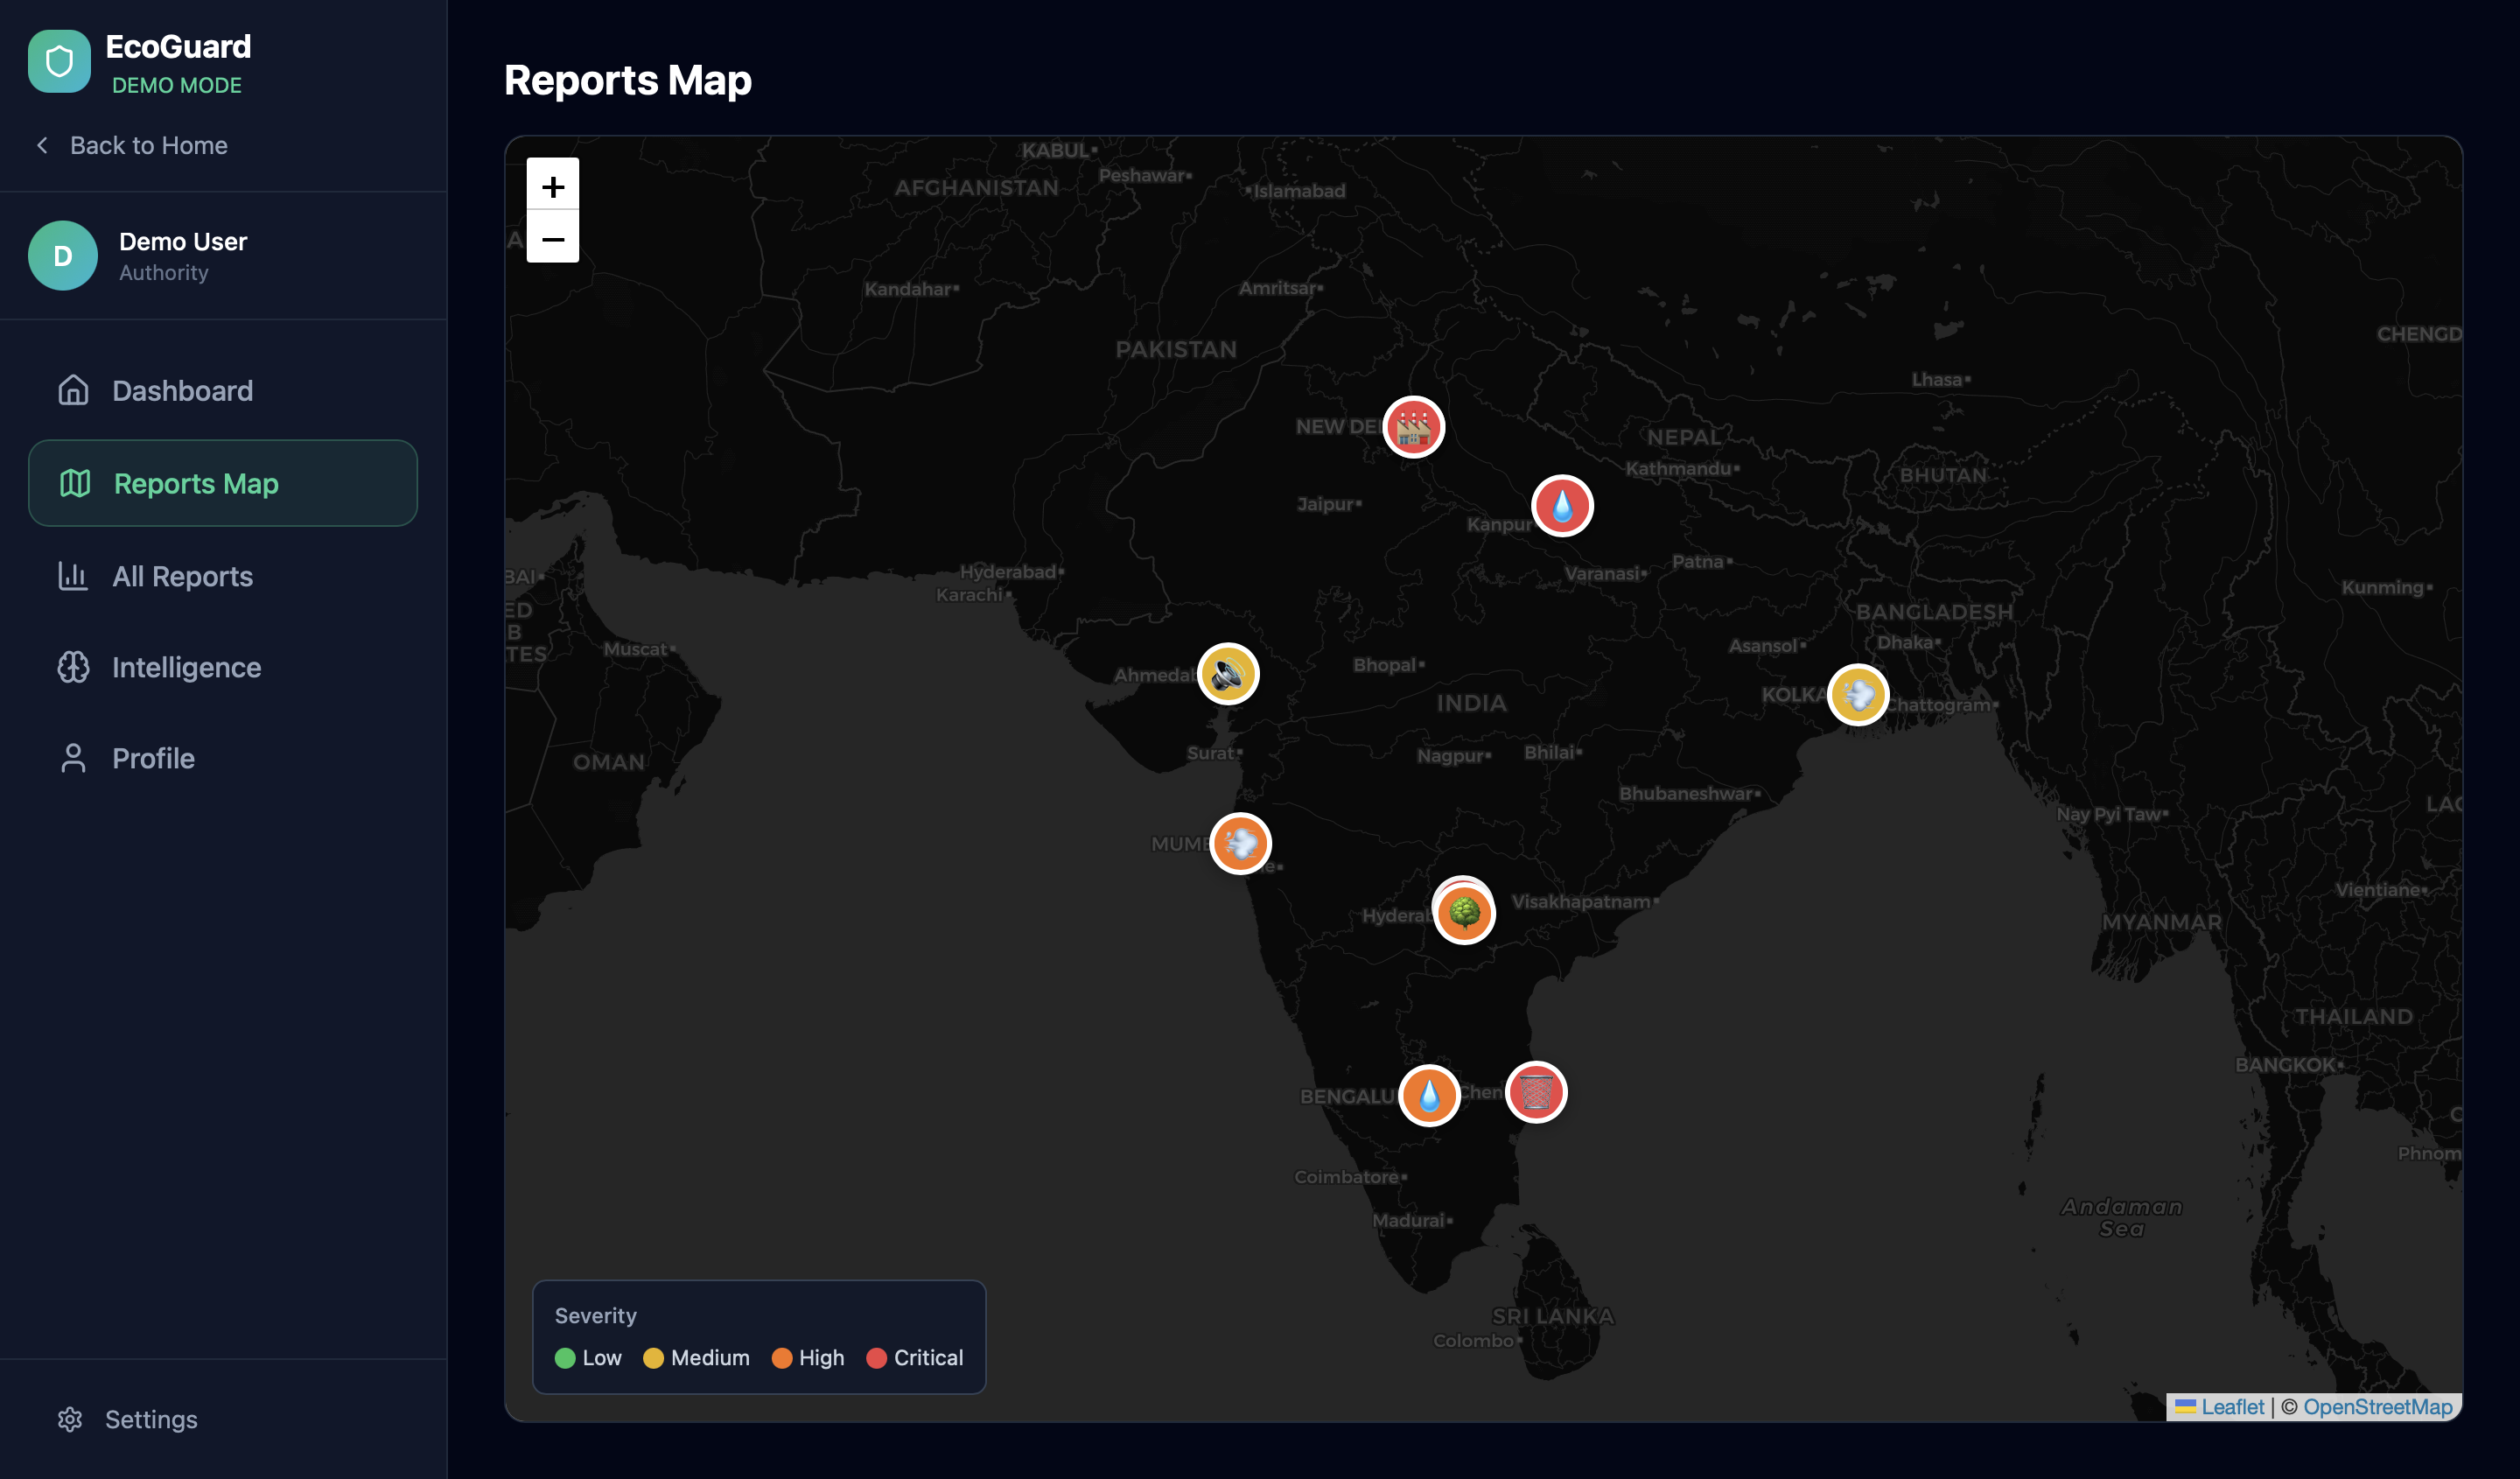Click the red trash bin marker near Chennai
Viewport: 2520px width, 1479px height.
click(1536, 1092)
